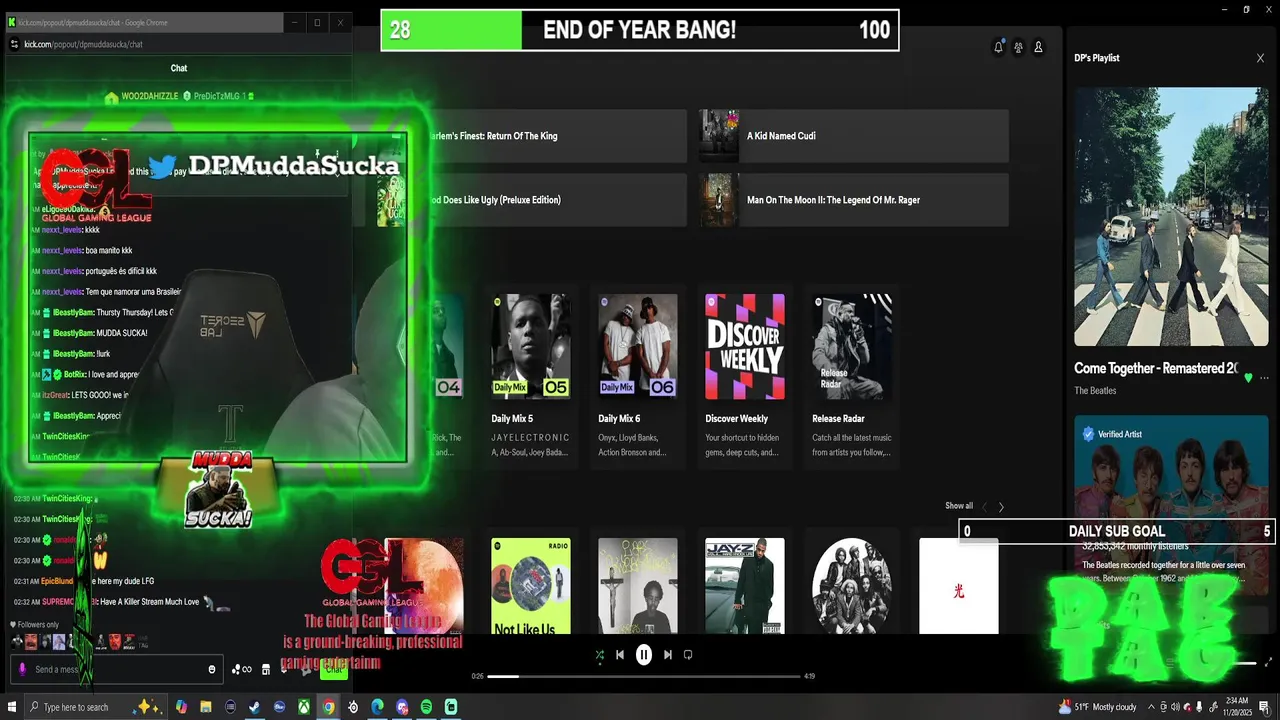The width and height of the screenshot is (1280, 720).
Task: Seek along the song progress bar
Action: 644,676
